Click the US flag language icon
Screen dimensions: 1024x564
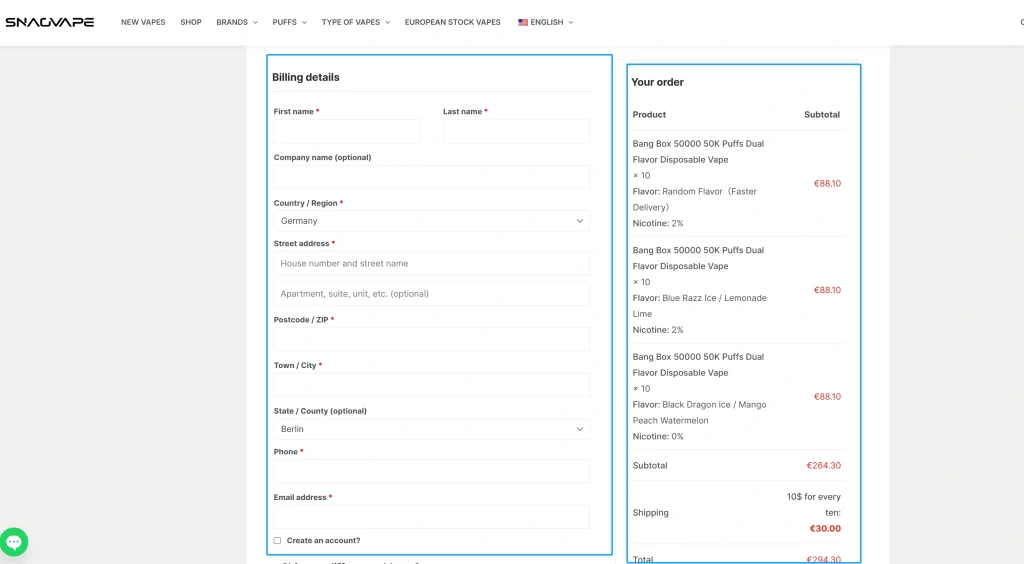tap(522, 22)
